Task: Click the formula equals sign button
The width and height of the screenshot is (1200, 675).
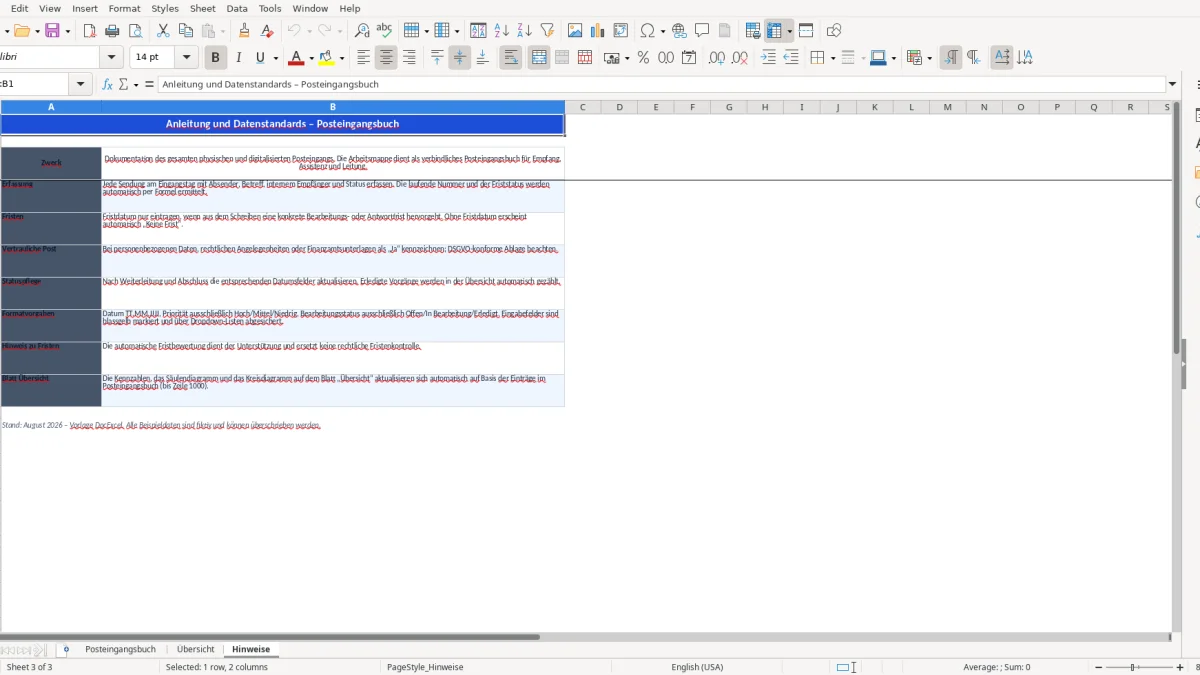Action: [x=149, y=84]
